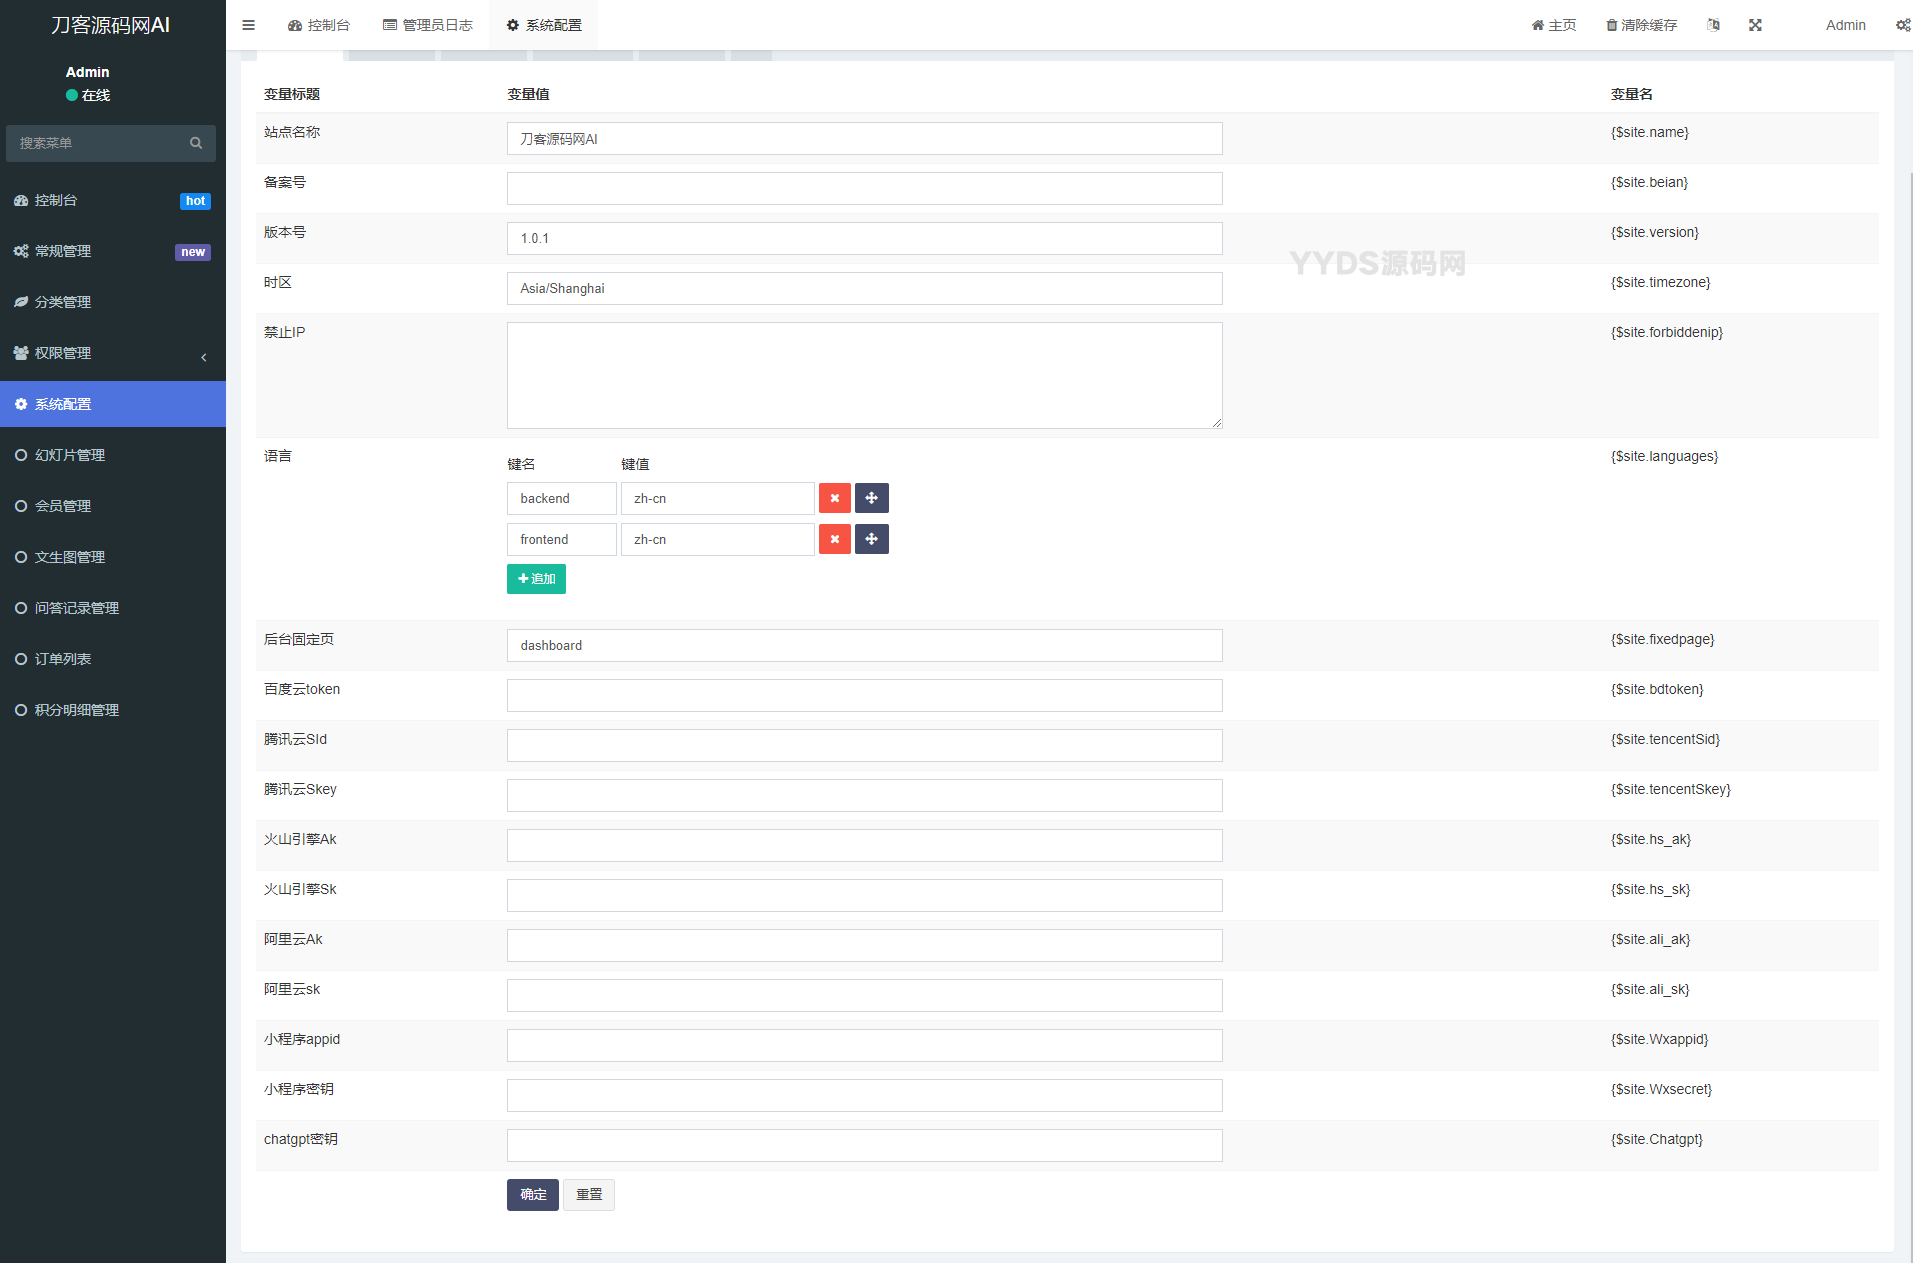The width and height of the screenshot is (1913, 1263).
Task: Click the move handle for the frontend language row
Action: [x=871, y=539]
